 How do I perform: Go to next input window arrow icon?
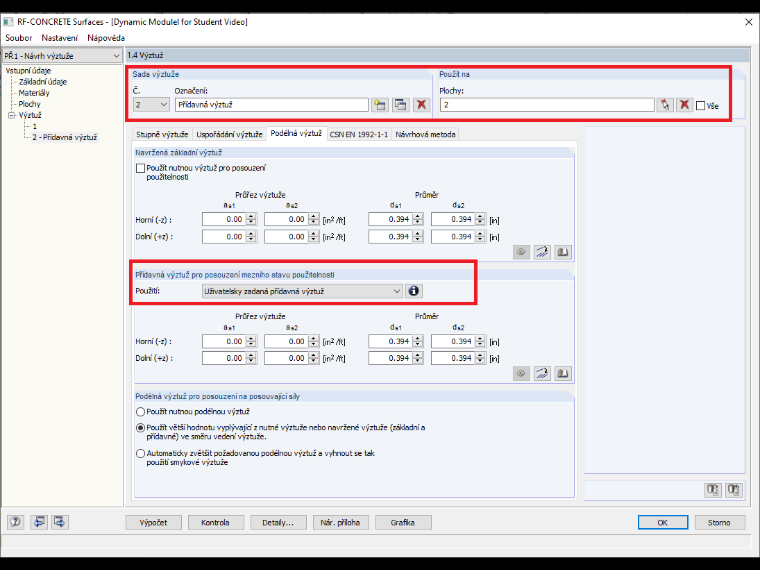60,522
